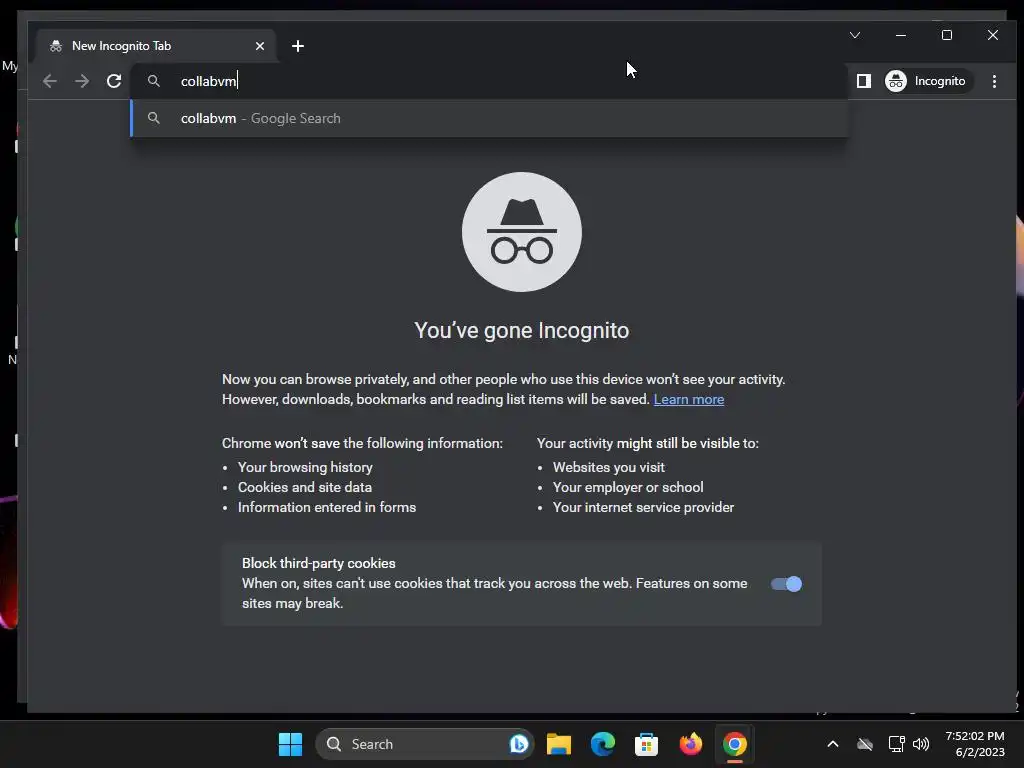
Task: Click "Your internet service provider" text
Action: [643, 507]
